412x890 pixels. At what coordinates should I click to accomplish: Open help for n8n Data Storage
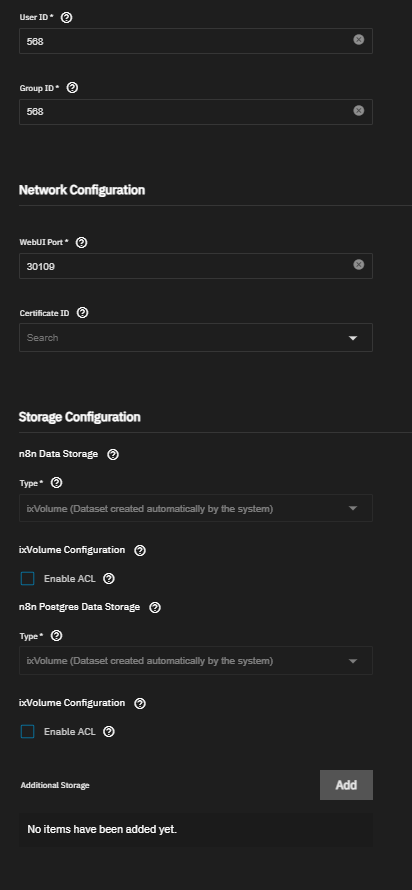click(113, 455)
